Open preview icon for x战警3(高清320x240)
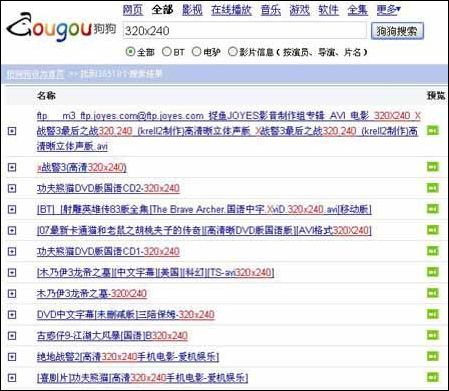The height and width of the screenshot is (391, 449). click(433, 167)
